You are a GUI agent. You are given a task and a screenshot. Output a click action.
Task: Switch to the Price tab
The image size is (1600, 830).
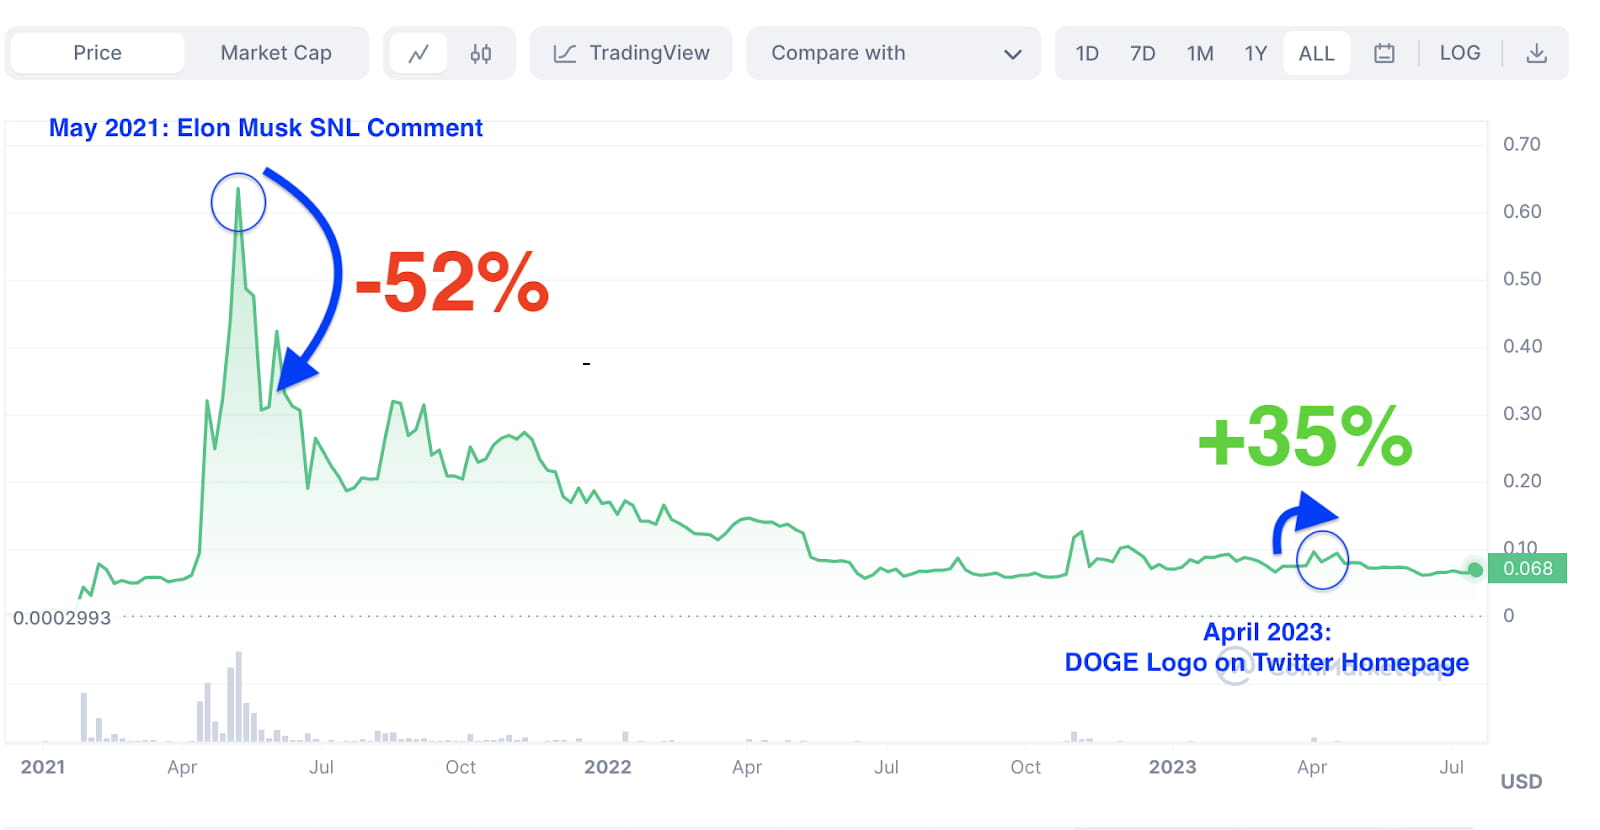(97, 53)
